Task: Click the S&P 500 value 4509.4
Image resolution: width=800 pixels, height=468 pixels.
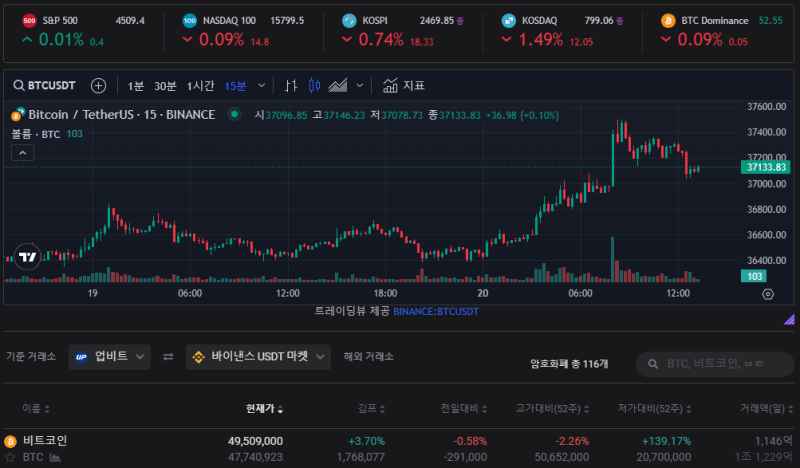Action: coord(130,21)
